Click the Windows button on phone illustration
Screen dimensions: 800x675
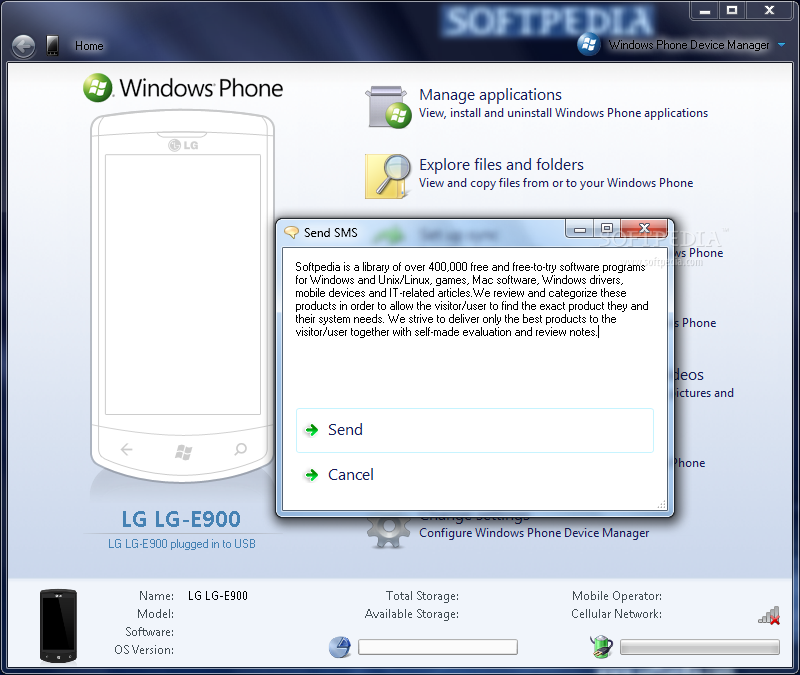coord(184,452)
